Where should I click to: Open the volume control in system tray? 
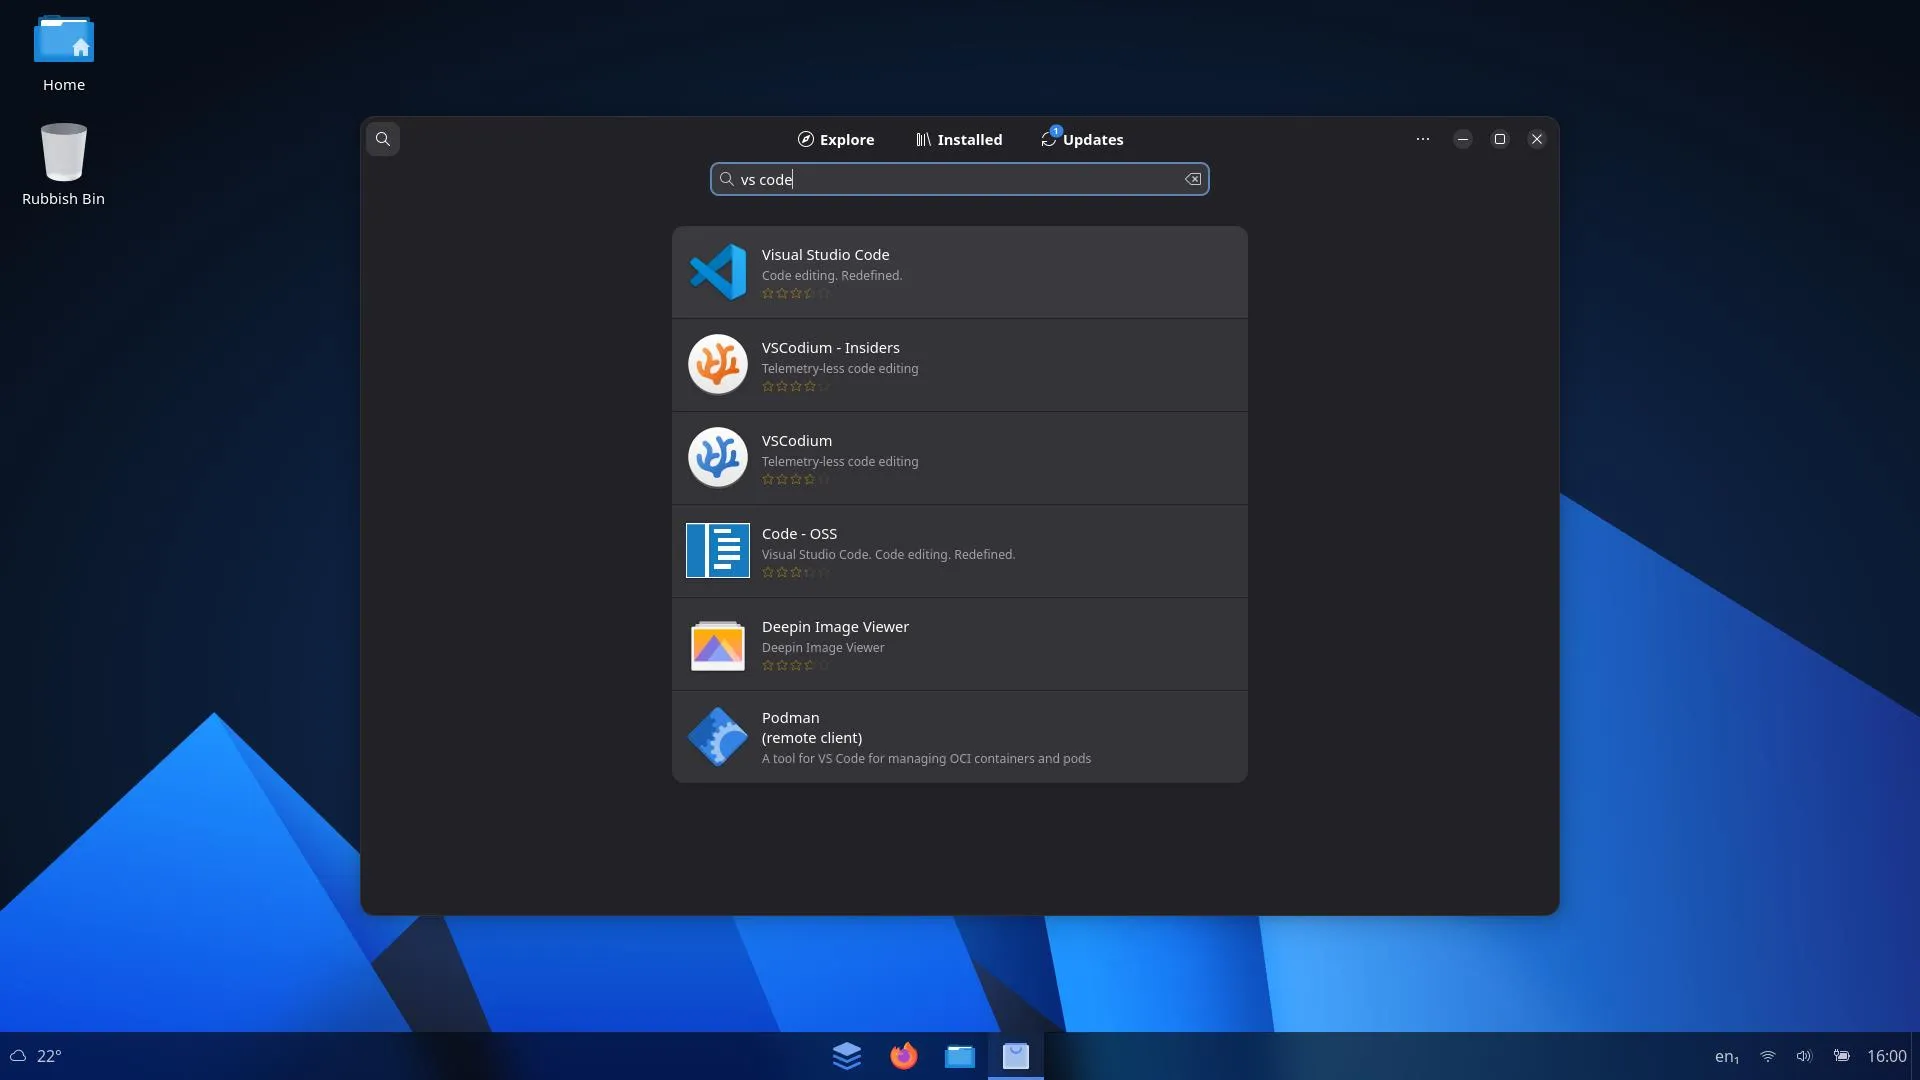click(1804, 1056)
